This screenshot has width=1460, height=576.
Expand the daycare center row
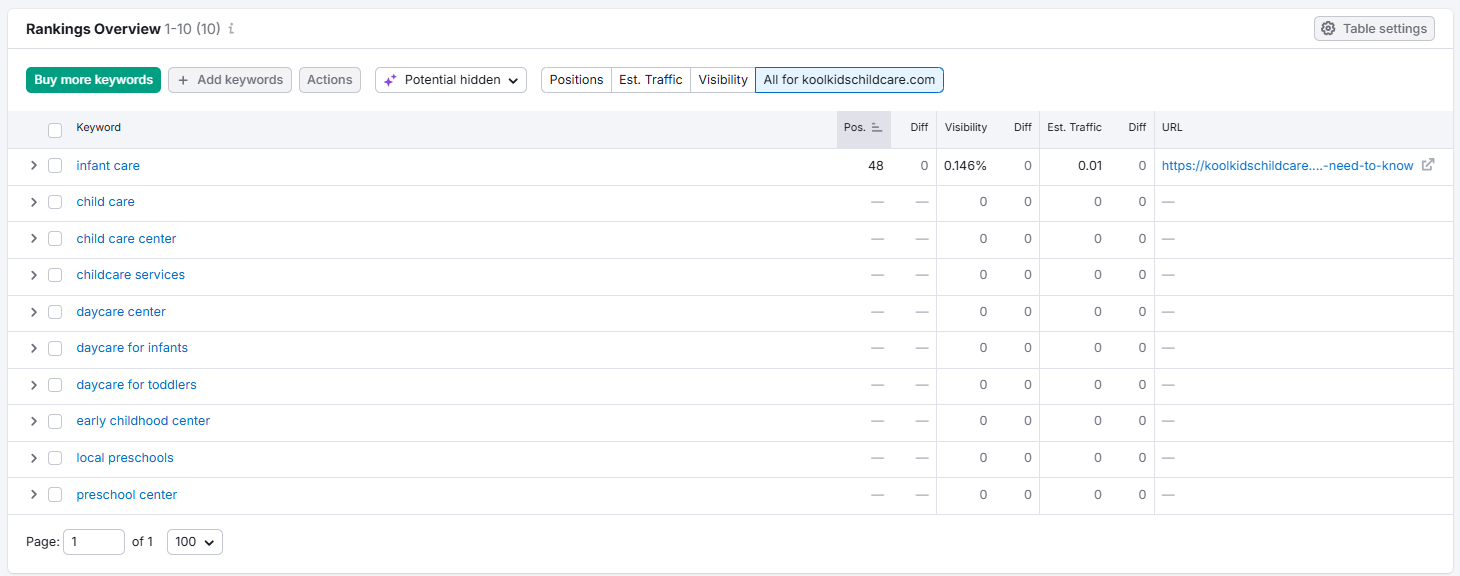coord(33,312)
